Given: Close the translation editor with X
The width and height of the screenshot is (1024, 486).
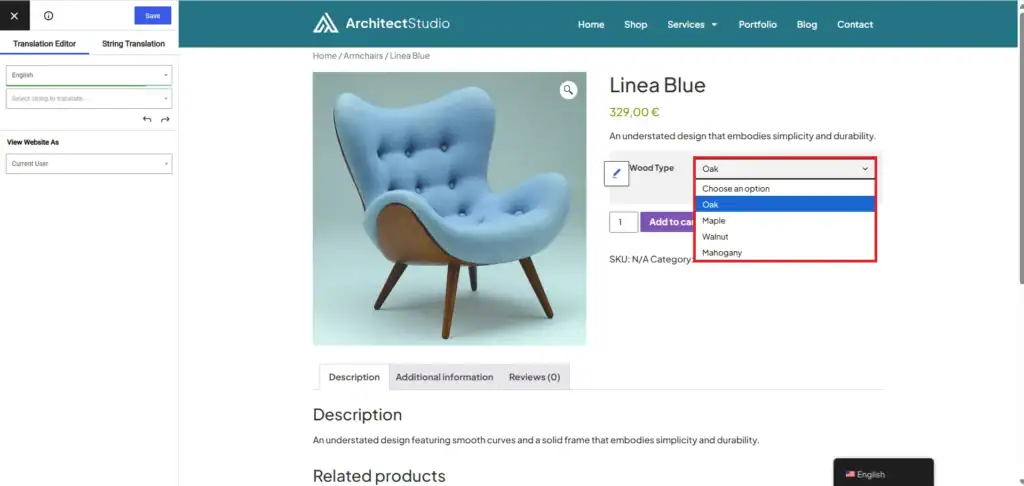Looking at the screenshot, I should click(x=14, y=16).
